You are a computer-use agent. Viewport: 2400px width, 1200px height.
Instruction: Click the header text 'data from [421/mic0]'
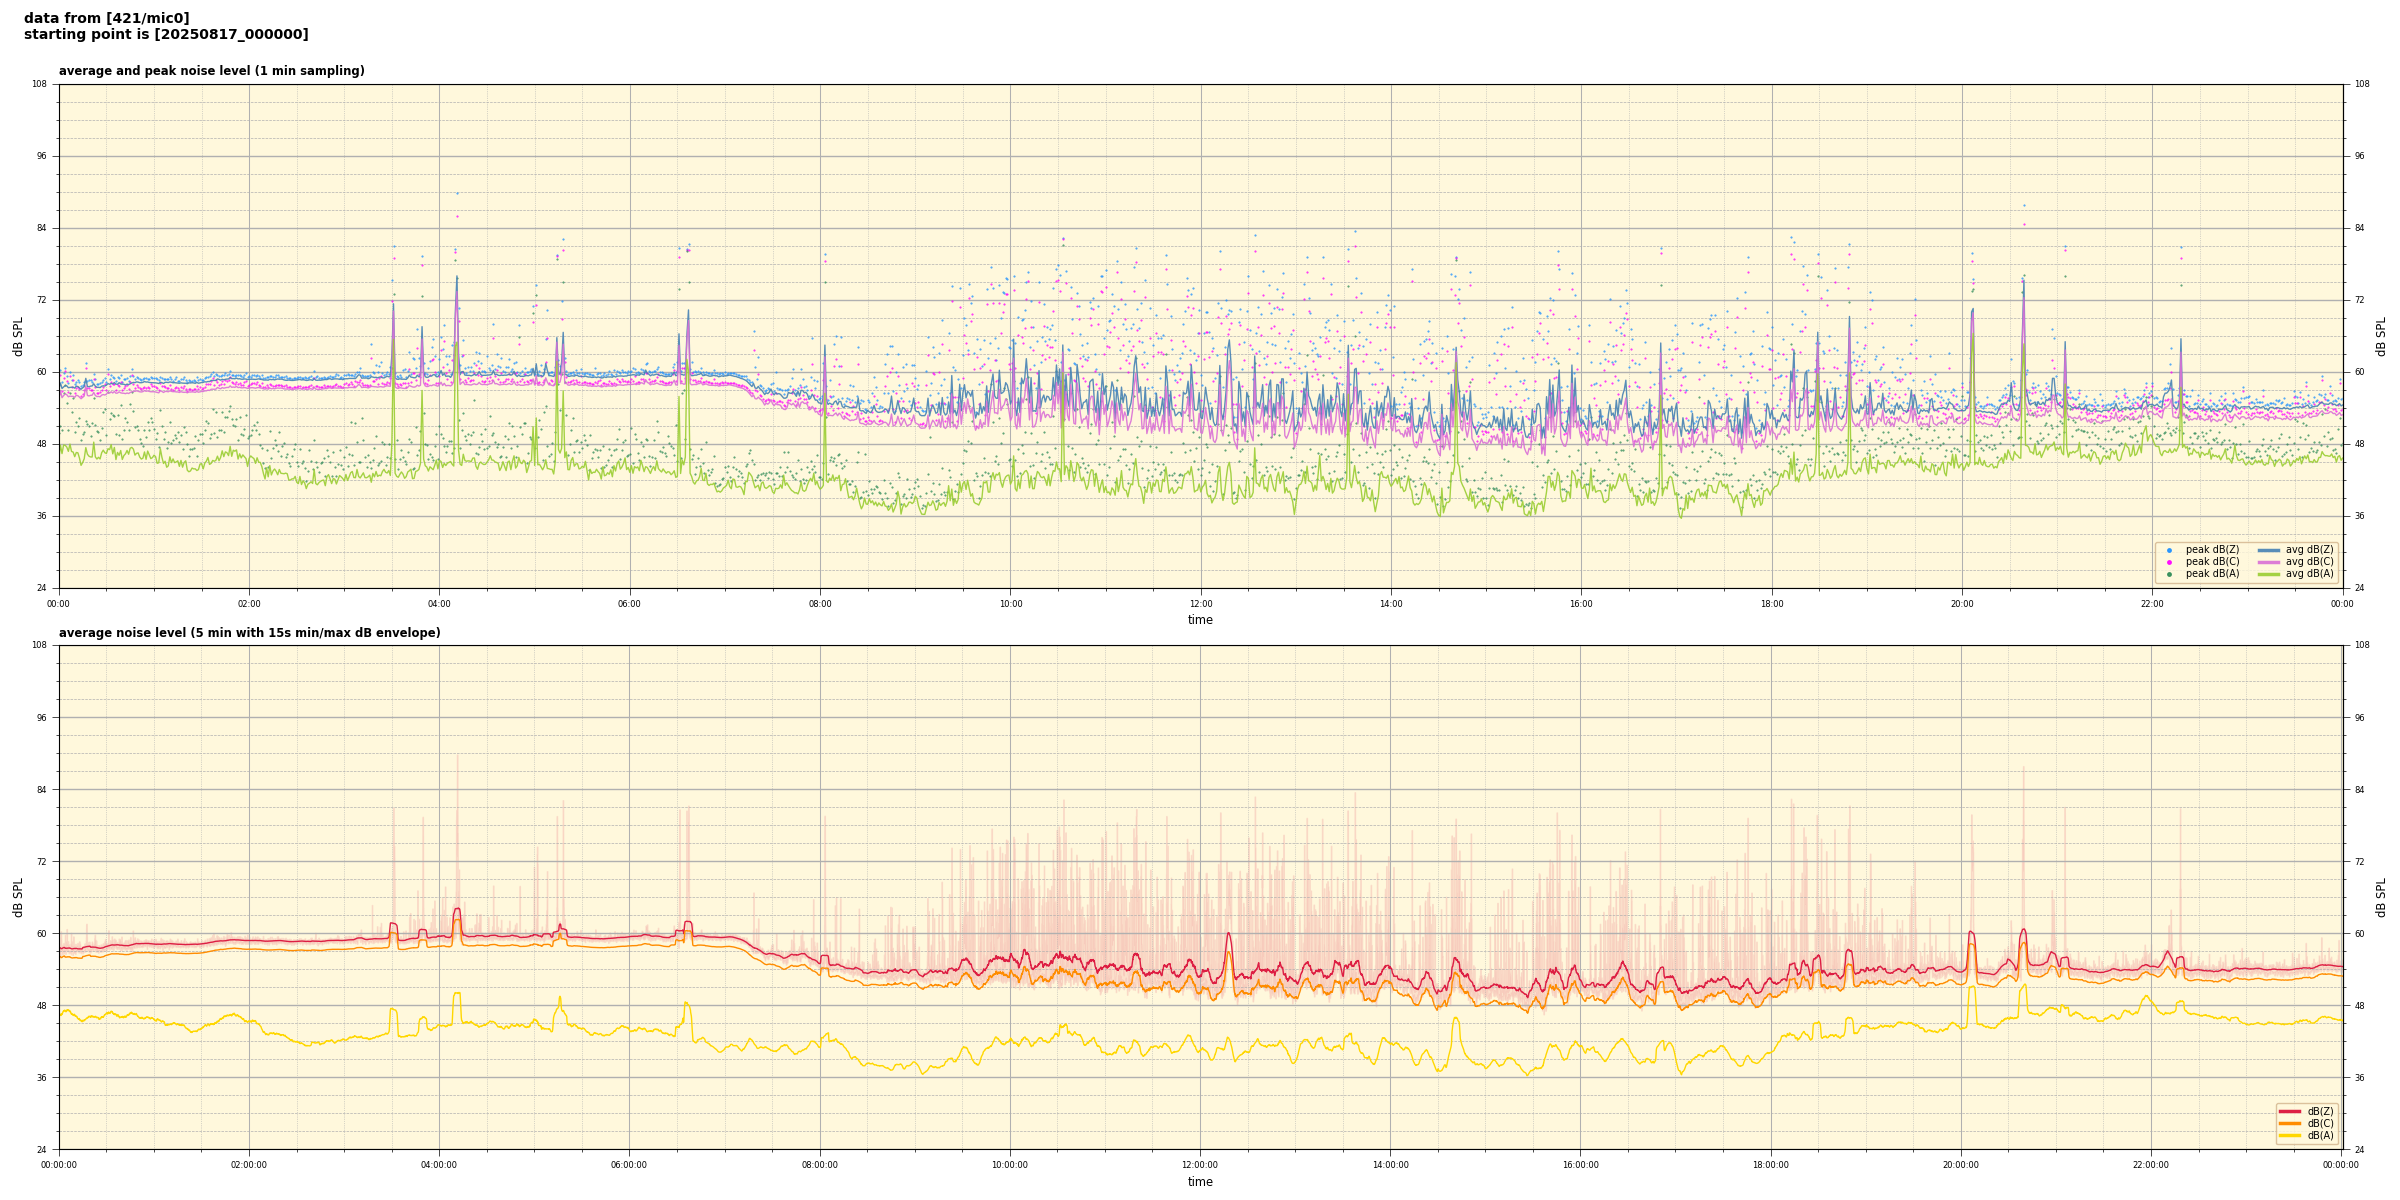(x=106, y=18)
